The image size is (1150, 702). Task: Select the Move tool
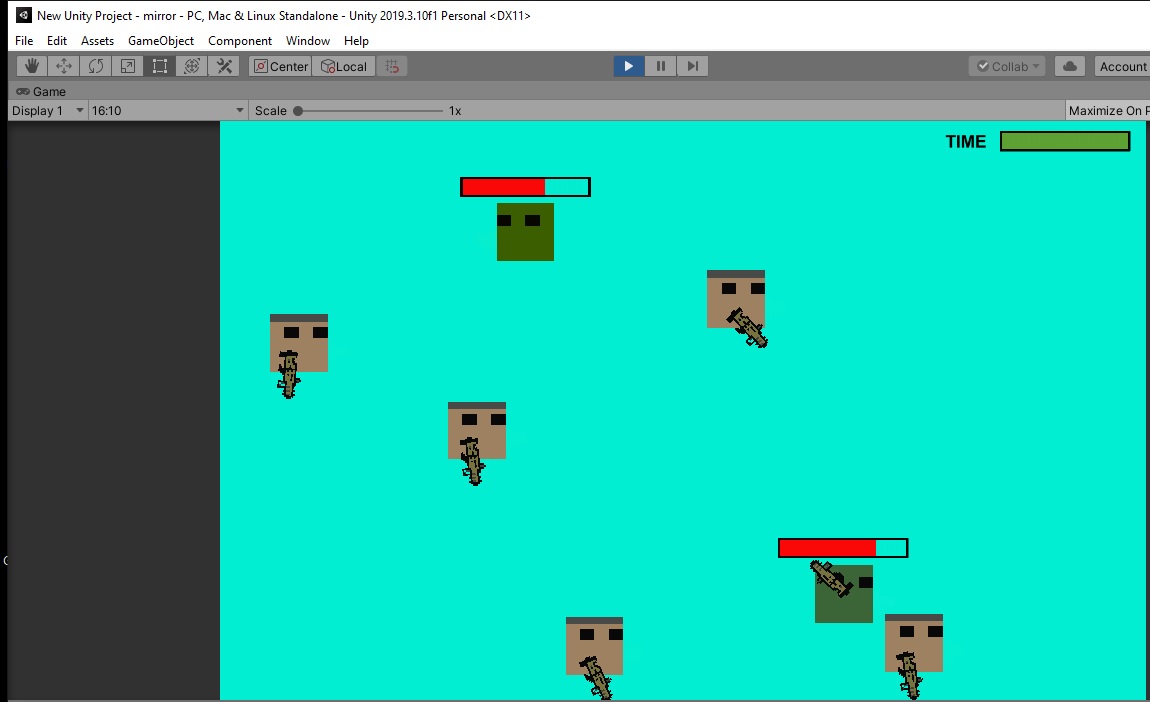coord(64,66)
